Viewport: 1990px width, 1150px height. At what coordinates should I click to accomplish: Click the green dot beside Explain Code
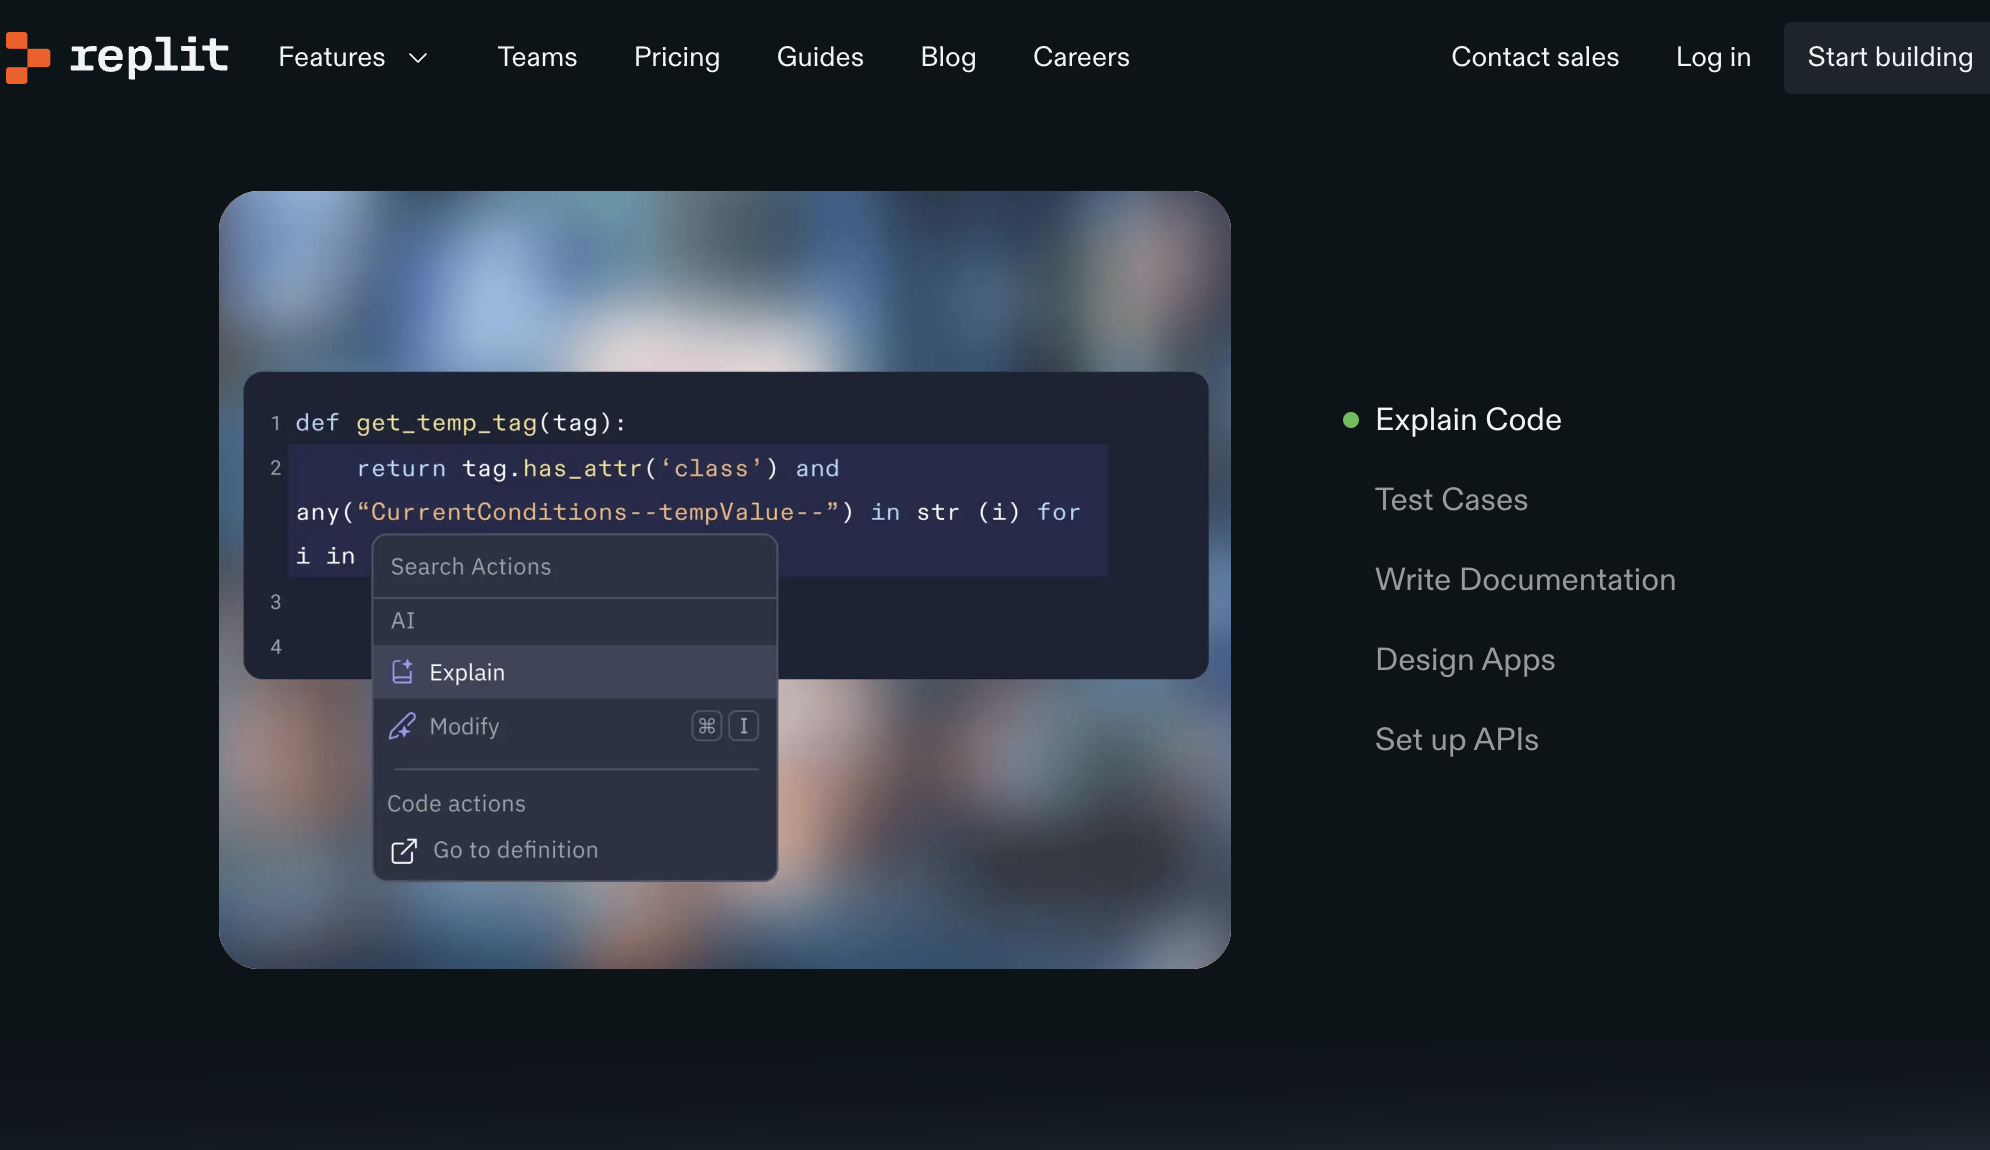tap(1351, 420)
